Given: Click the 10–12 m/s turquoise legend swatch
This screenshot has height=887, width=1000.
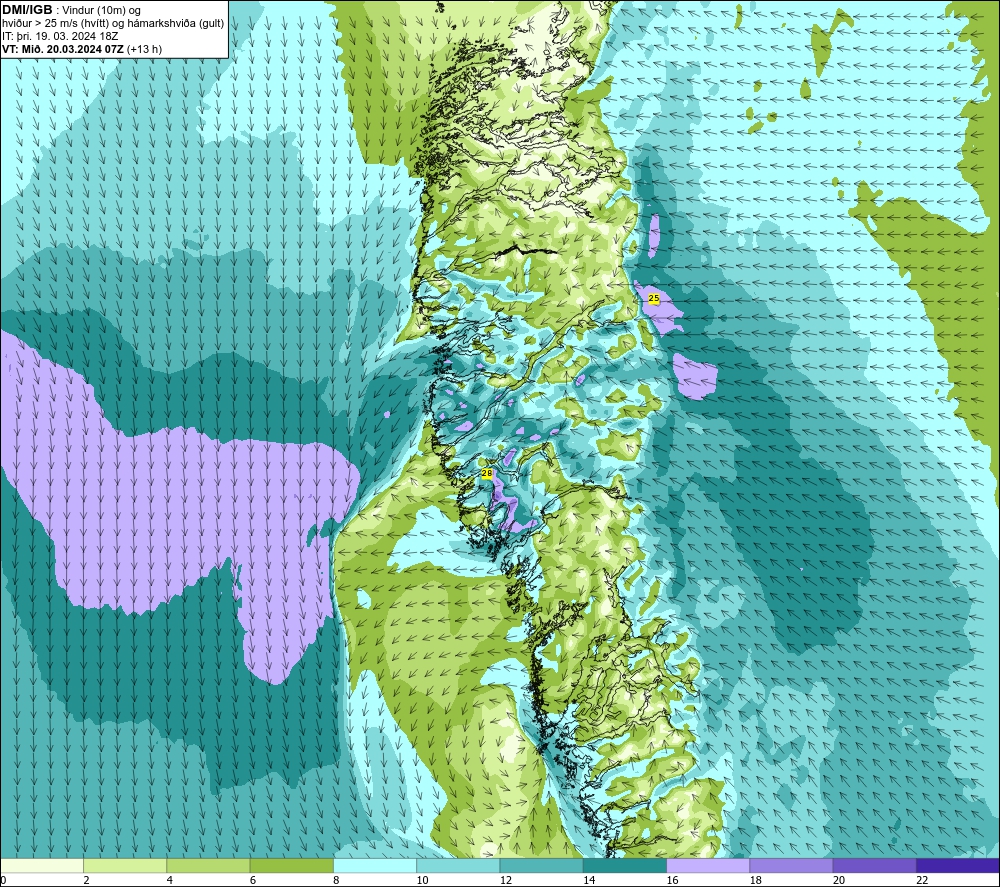Looking at the screenshot, I should 458,865.
